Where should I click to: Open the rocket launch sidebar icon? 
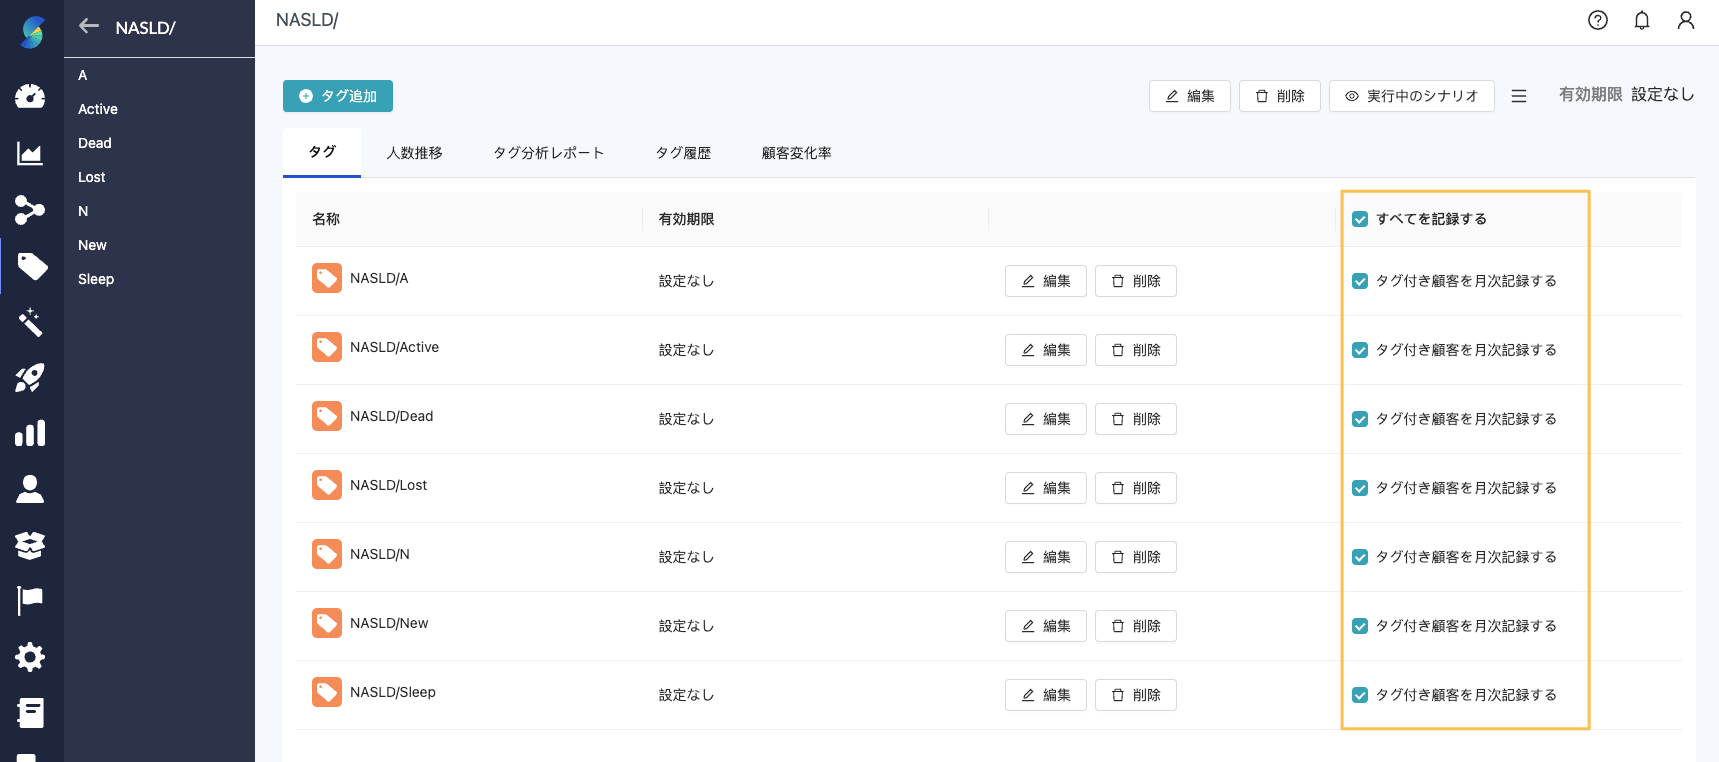pyautogui.click(x=30, y=378)
